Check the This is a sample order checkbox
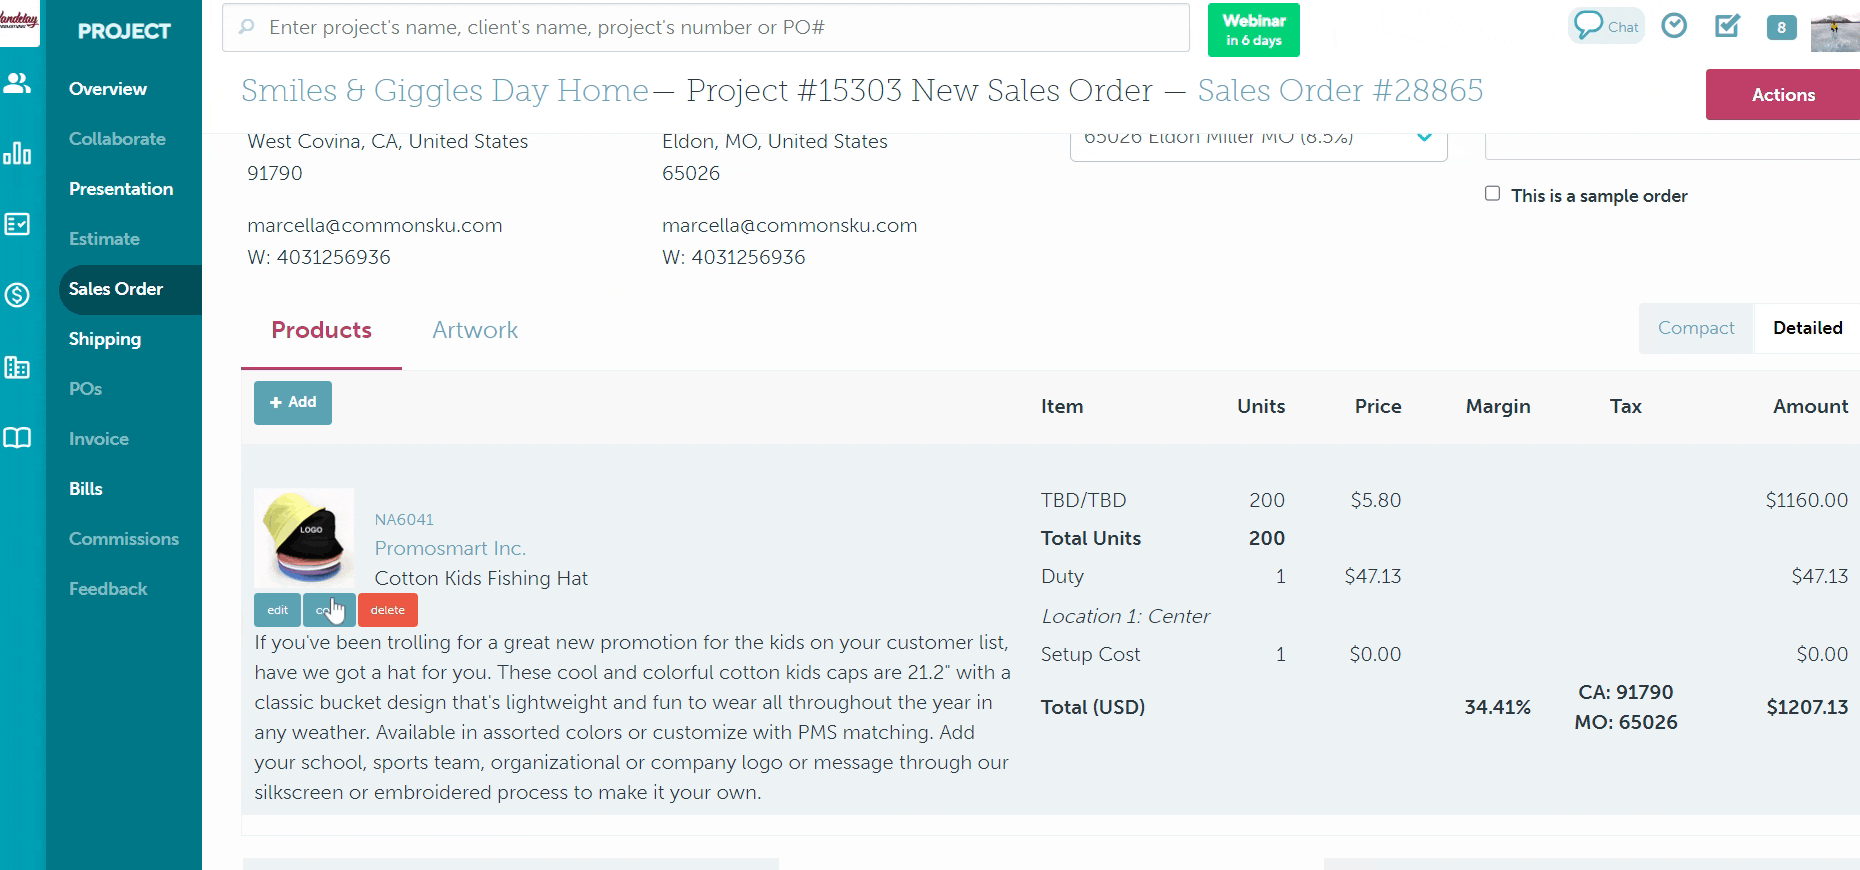The width and height of the screenshot is (1860, 870). click(x=1492, y=193)
